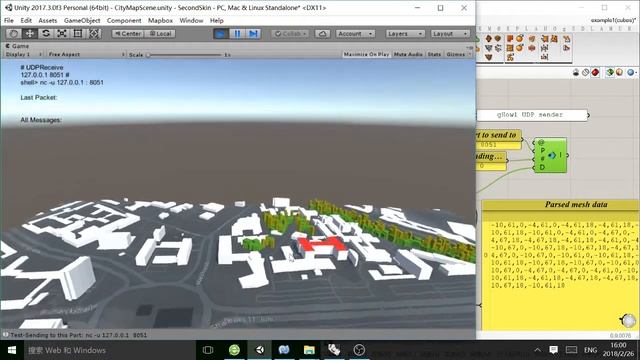
Task: Open Unity cloud services button
Action: tap(322, 33)
